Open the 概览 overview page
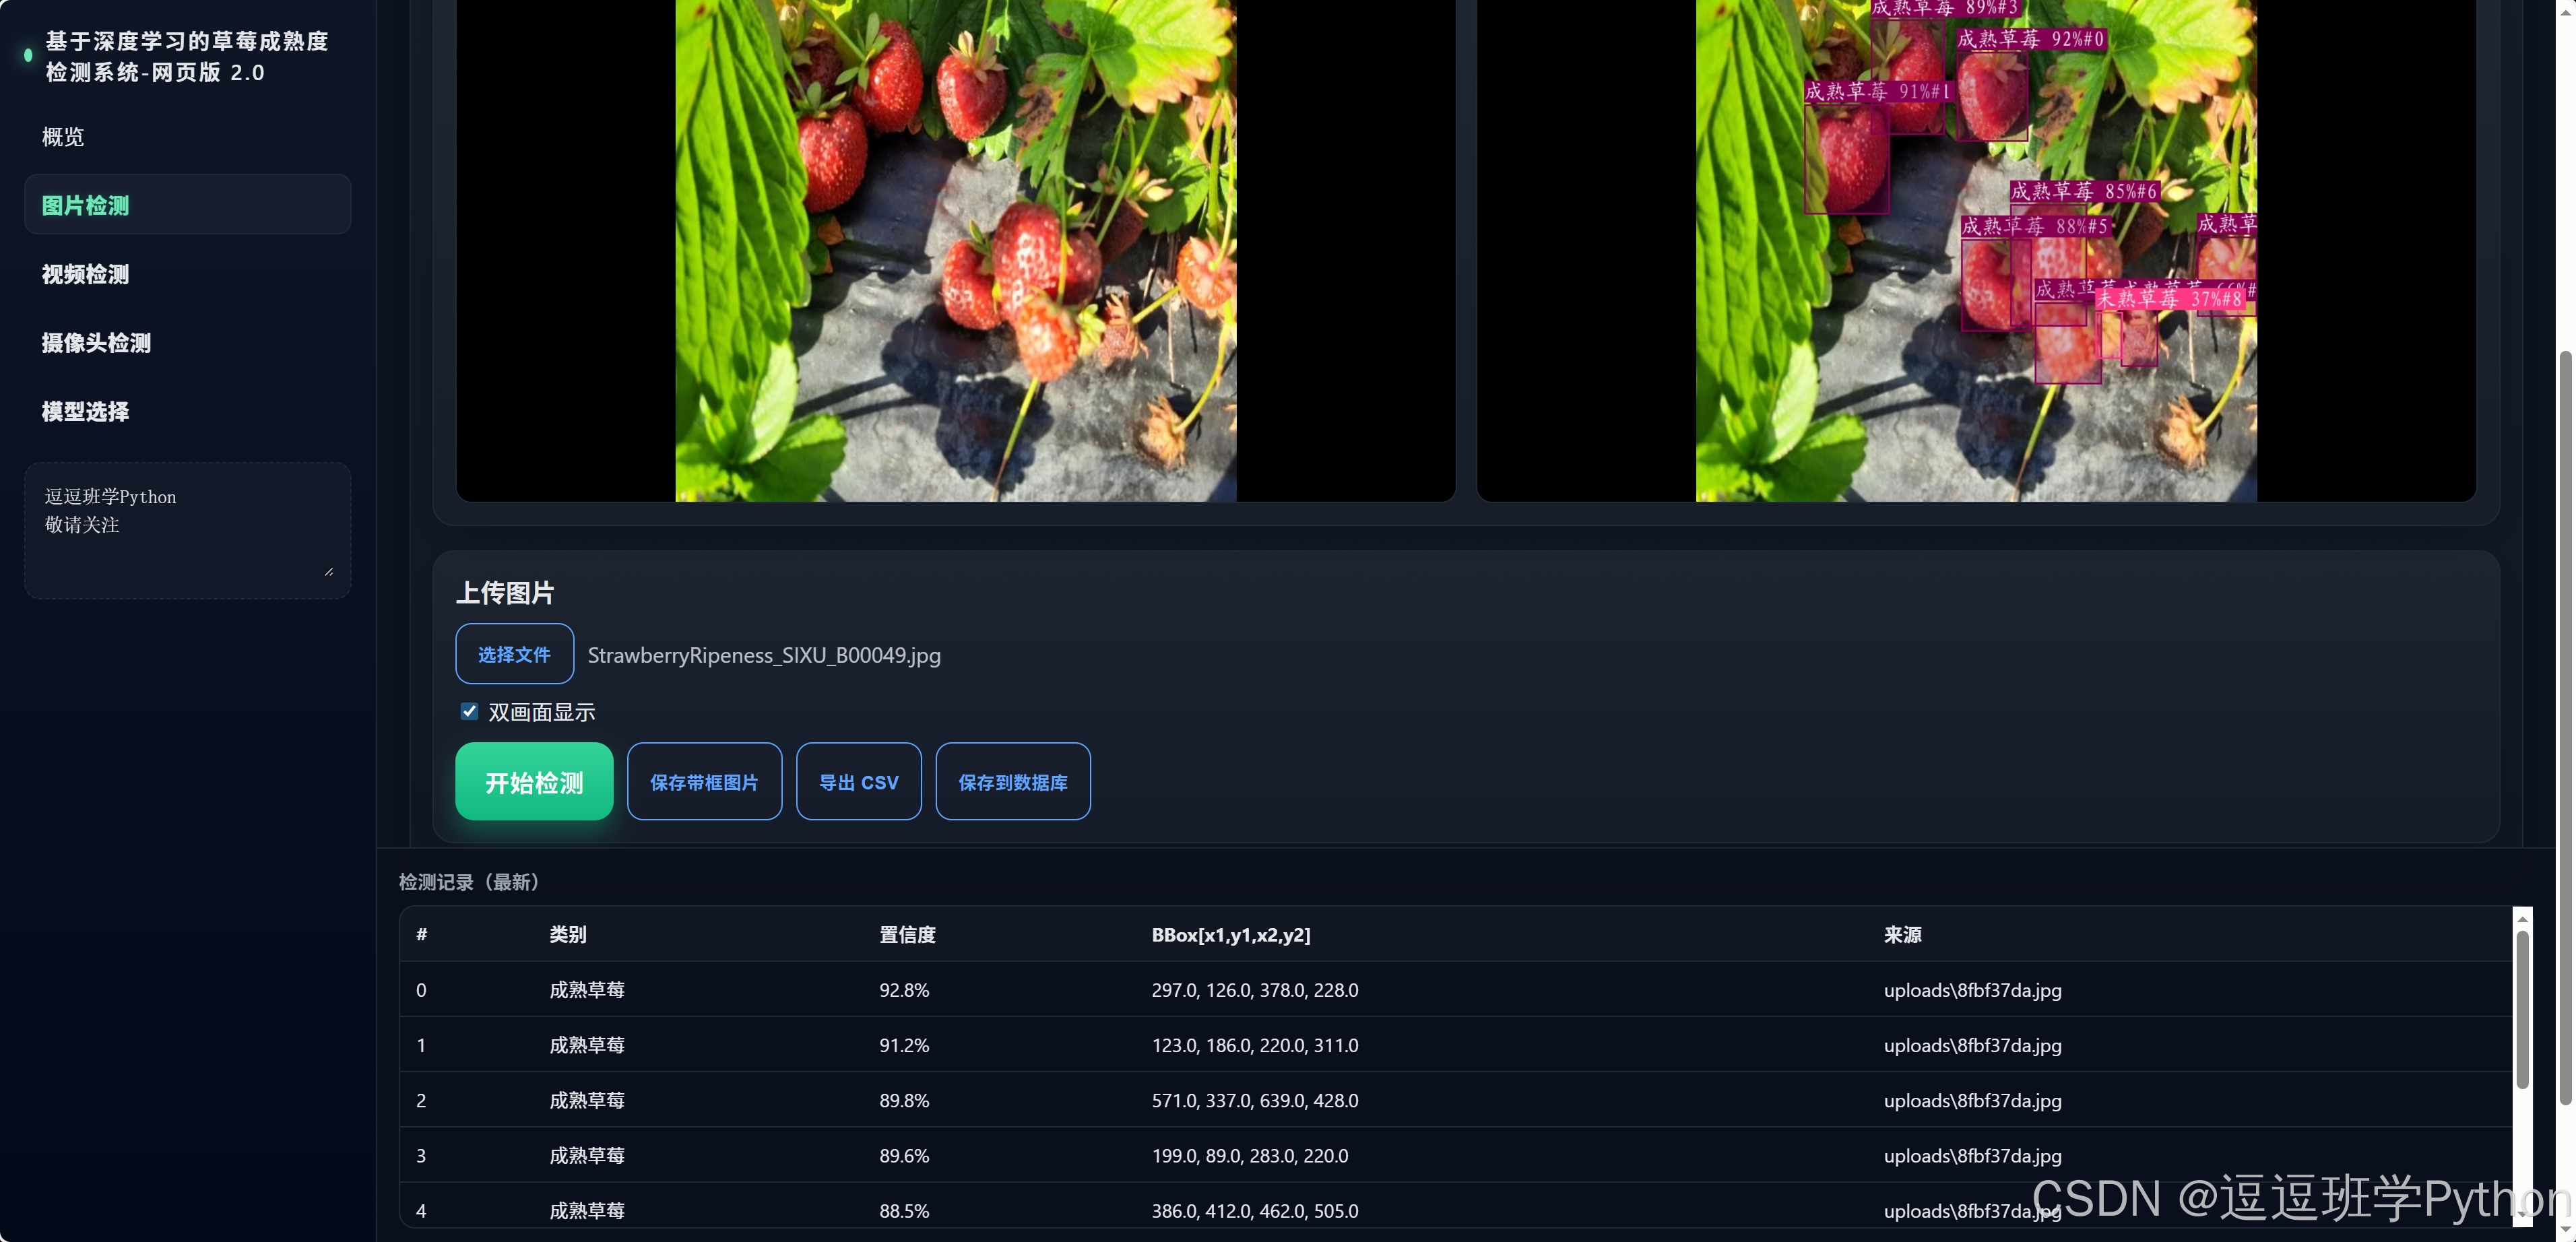This screenshot has height=1242, width=2576. click(63, 137)
